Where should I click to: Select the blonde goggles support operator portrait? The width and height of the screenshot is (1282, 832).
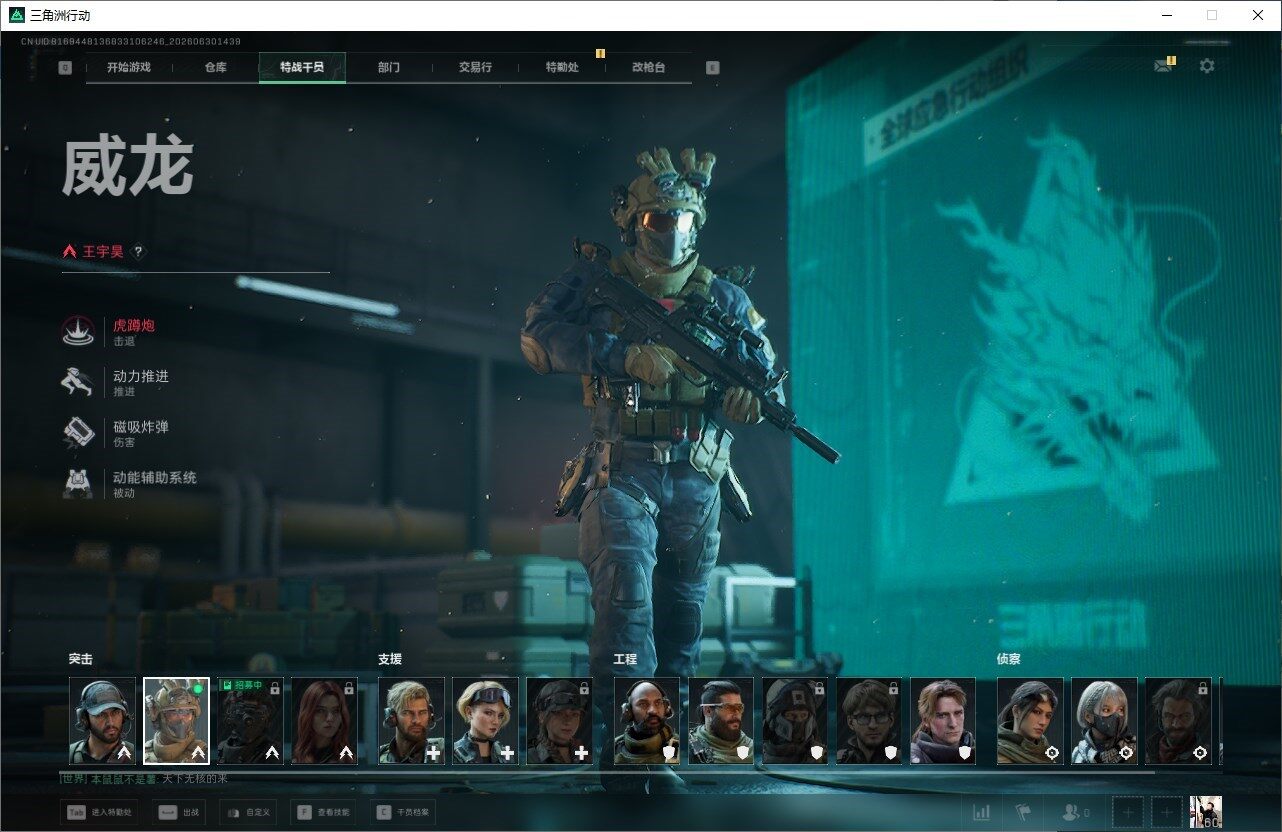pyautogui.click(x=486, y=721)
